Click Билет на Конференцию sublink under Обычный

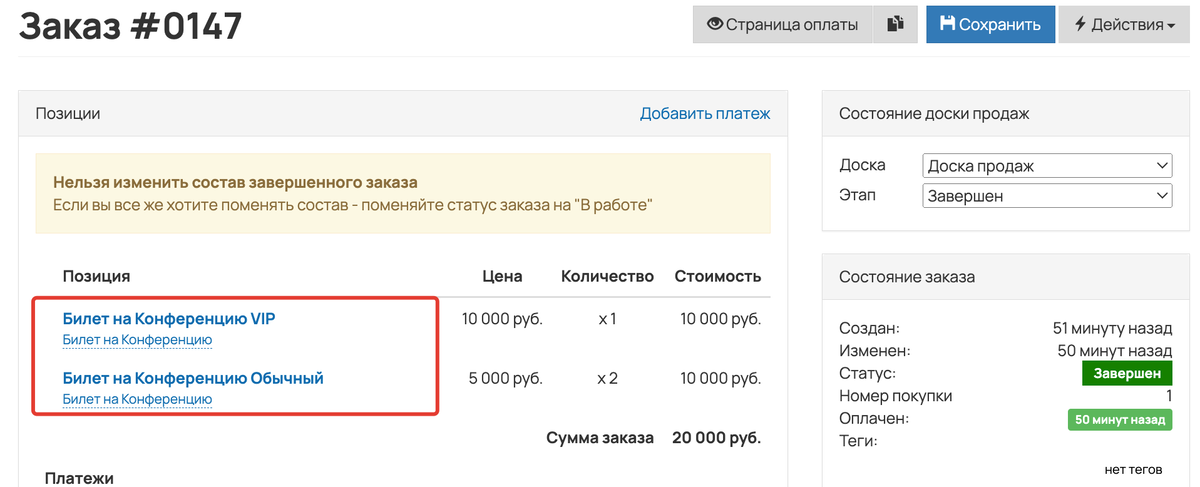137,400
